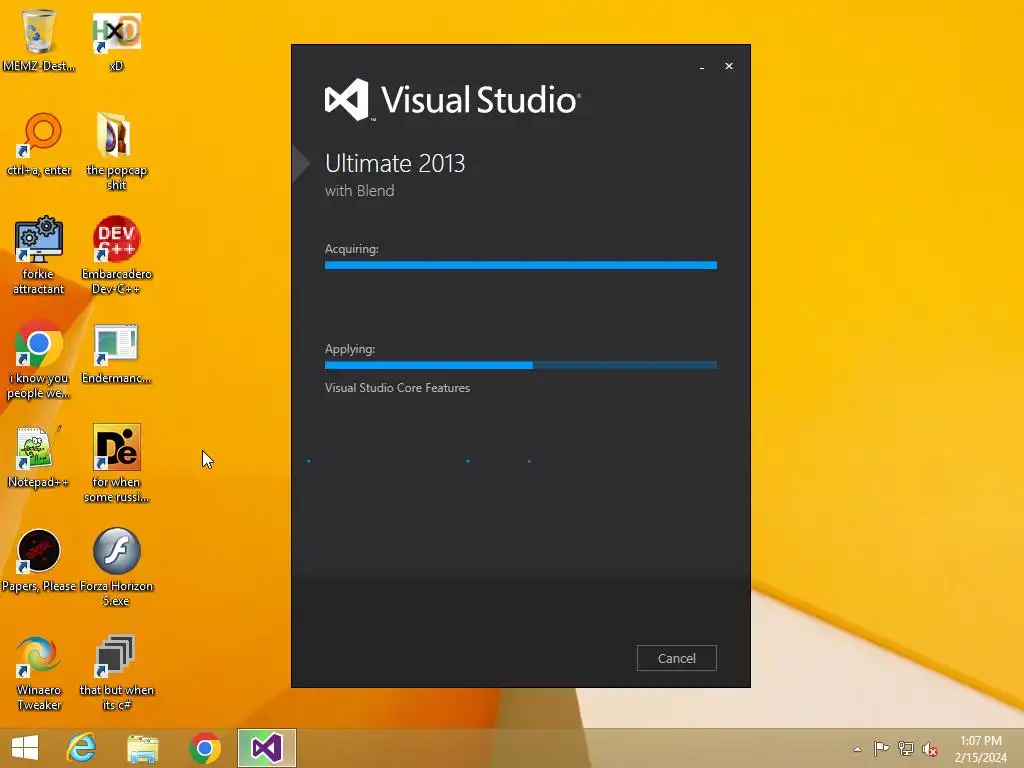Show hidden system tray icons arrow

857,749
